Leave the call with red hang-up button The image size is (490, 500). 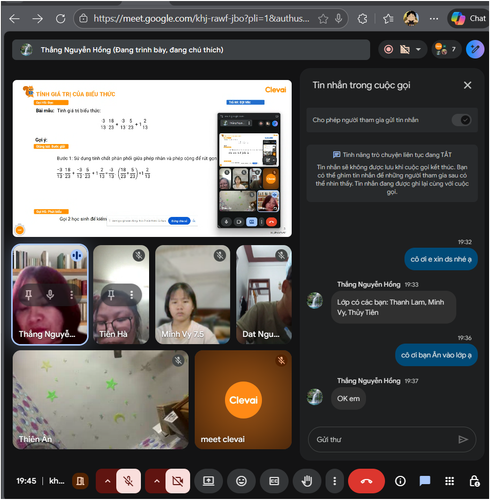click(x=366, y=481)
